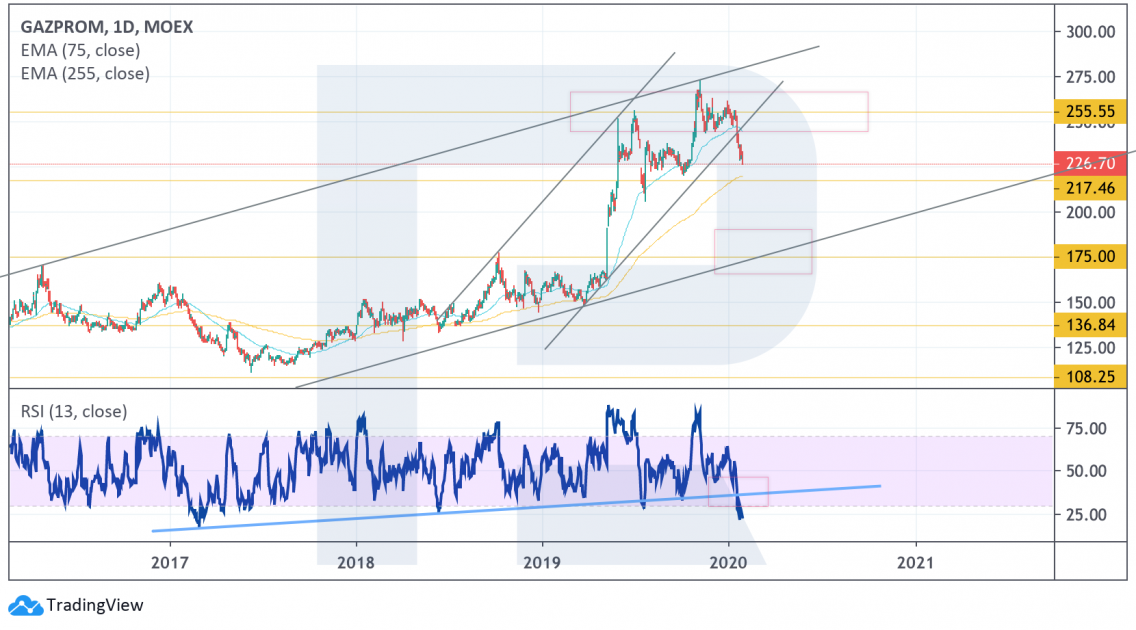Select the EMA (255, close) indicator label

[85, 74]
